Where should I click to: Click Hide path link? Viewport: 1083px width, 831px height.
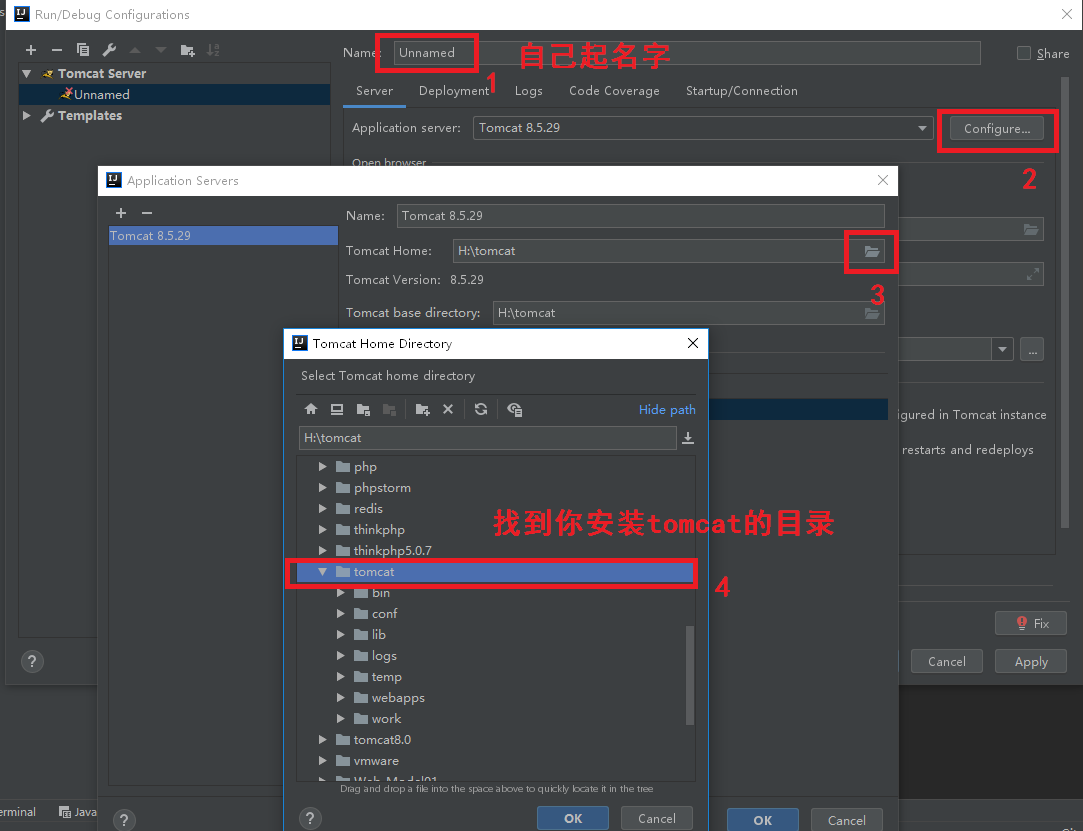click(x=667, y=410)
